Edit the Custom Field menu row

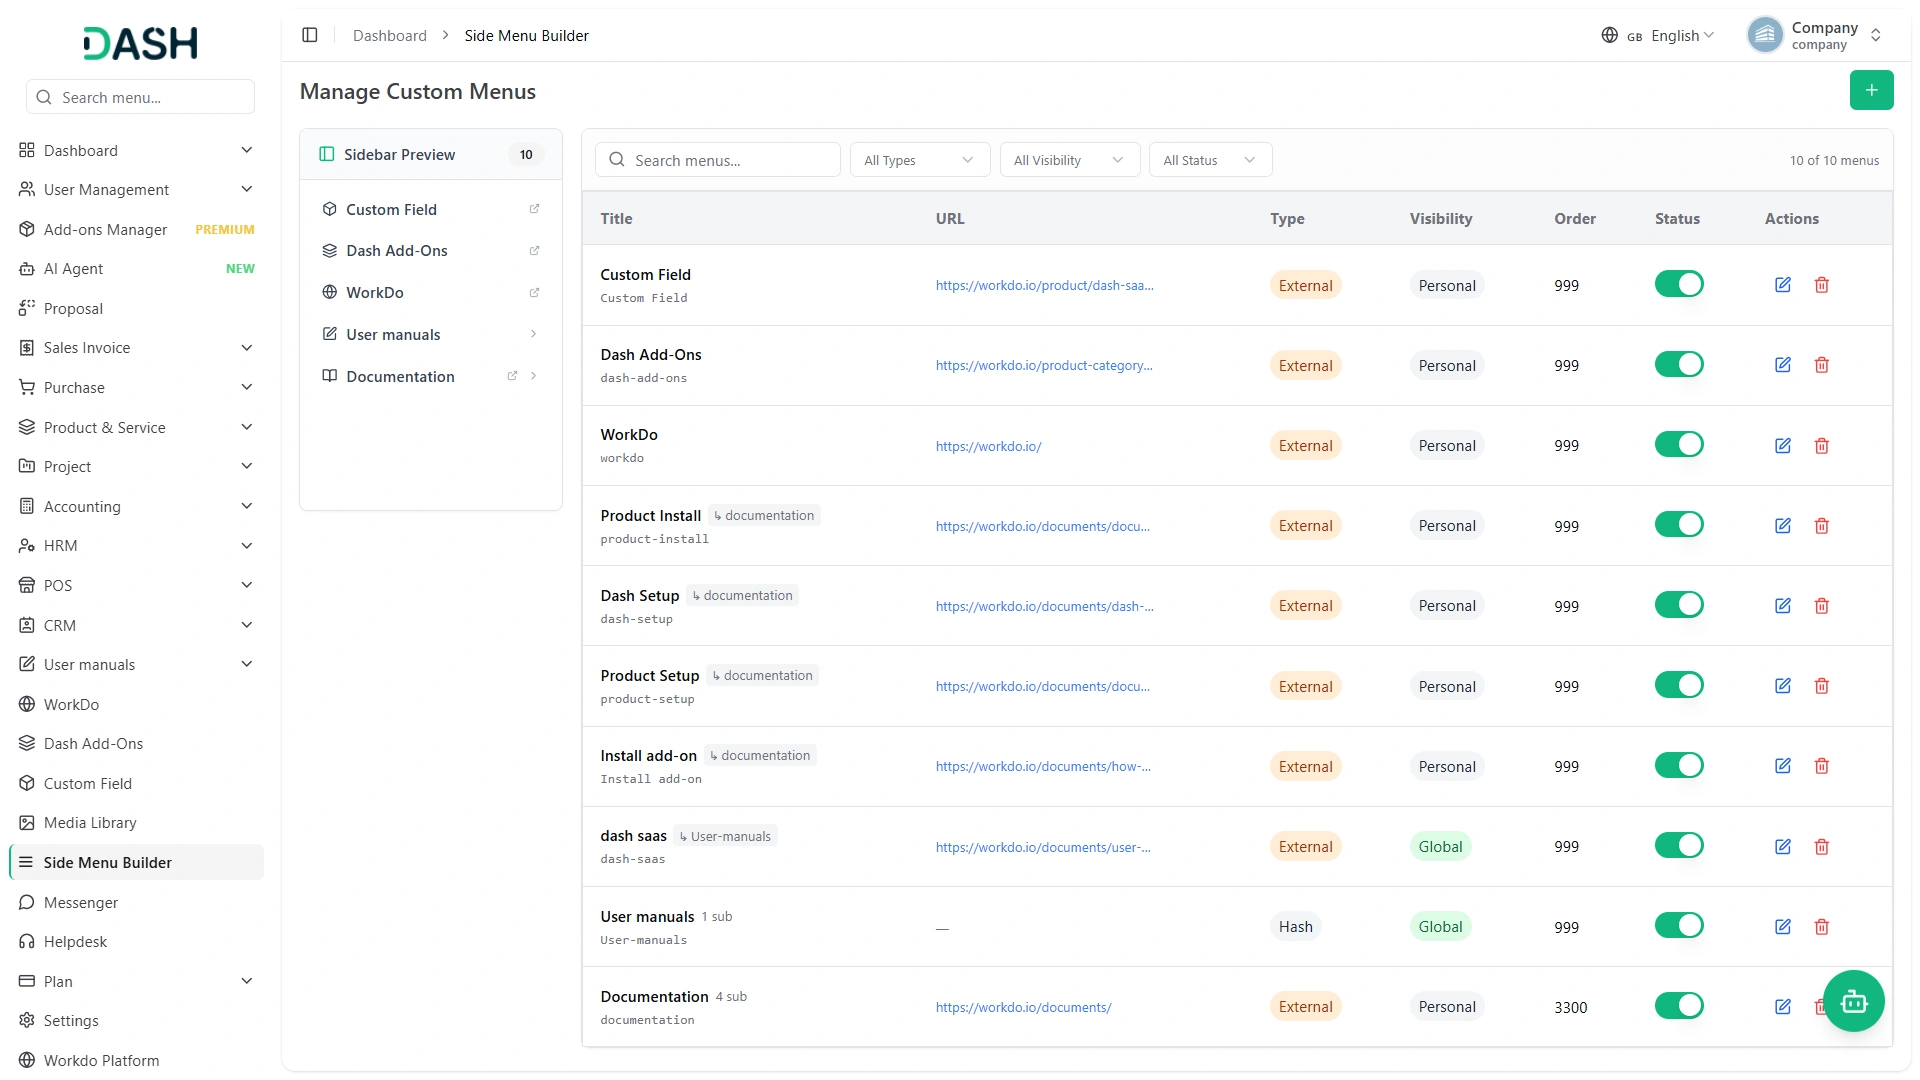[1783, 285]
